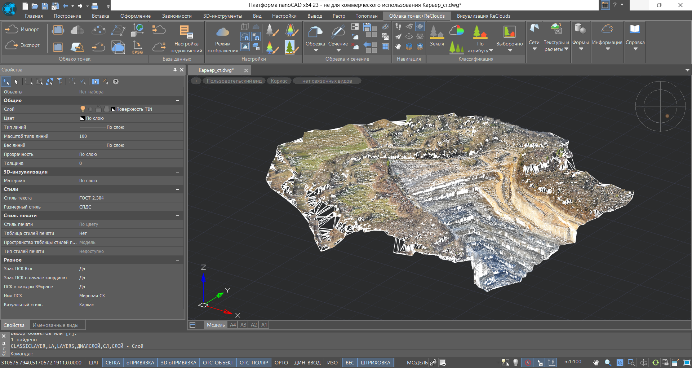The width and height of the screenshot is (692, 368).
Task: Toggle ДИН-ВВОД dynamic input
Action: [x=307, y=363]
